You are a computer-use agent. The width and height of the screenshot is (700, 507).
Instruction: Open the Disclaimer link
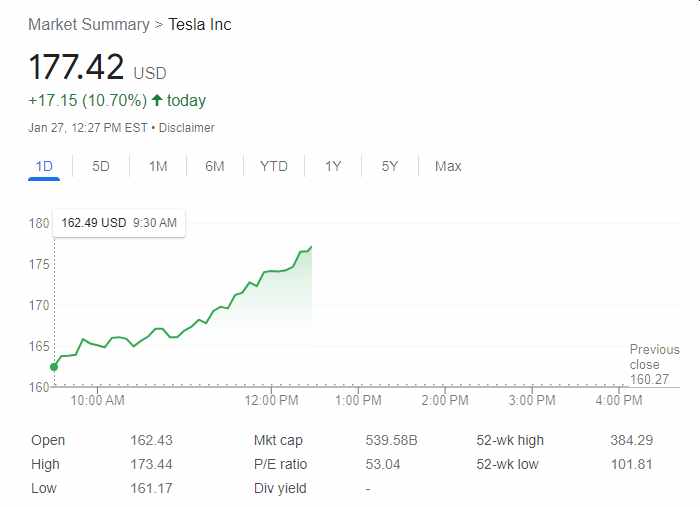187,128
